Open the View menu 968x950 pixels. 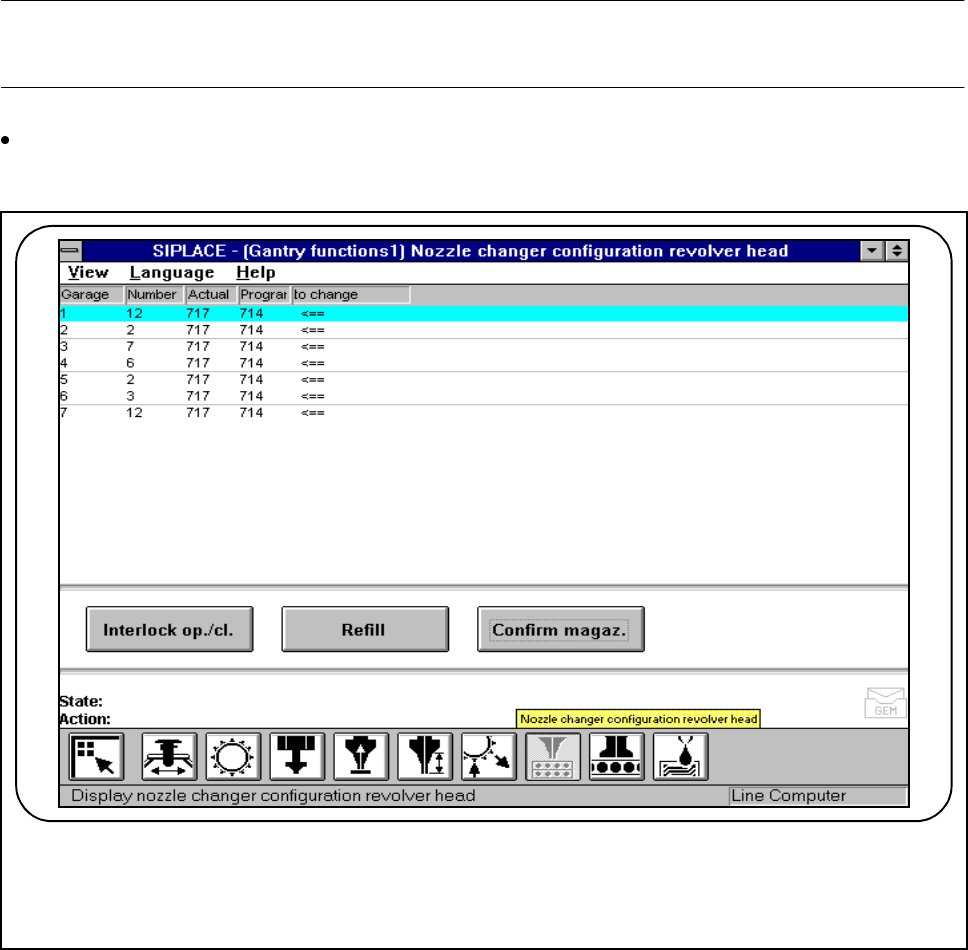[x=88, y=272]
